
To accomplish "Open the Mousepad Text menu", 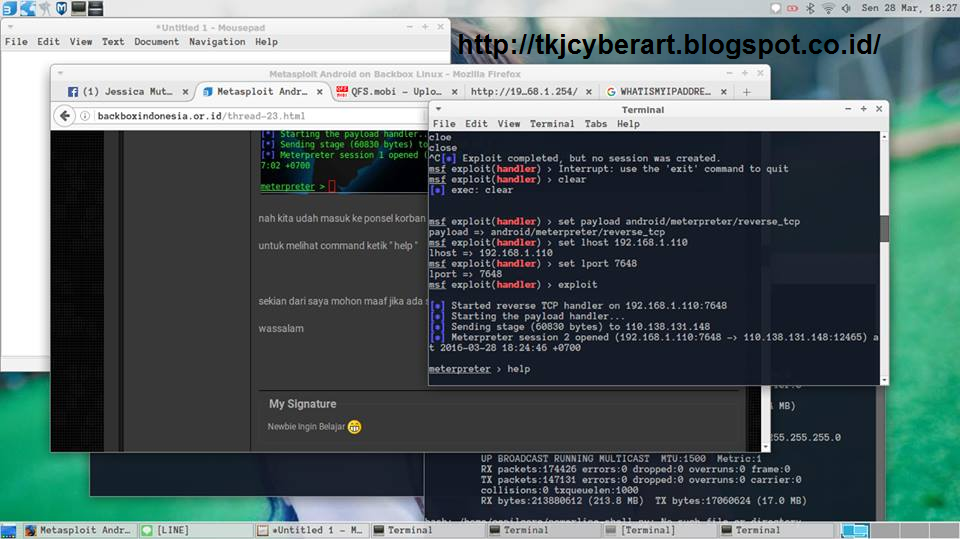I will (113, 42).
